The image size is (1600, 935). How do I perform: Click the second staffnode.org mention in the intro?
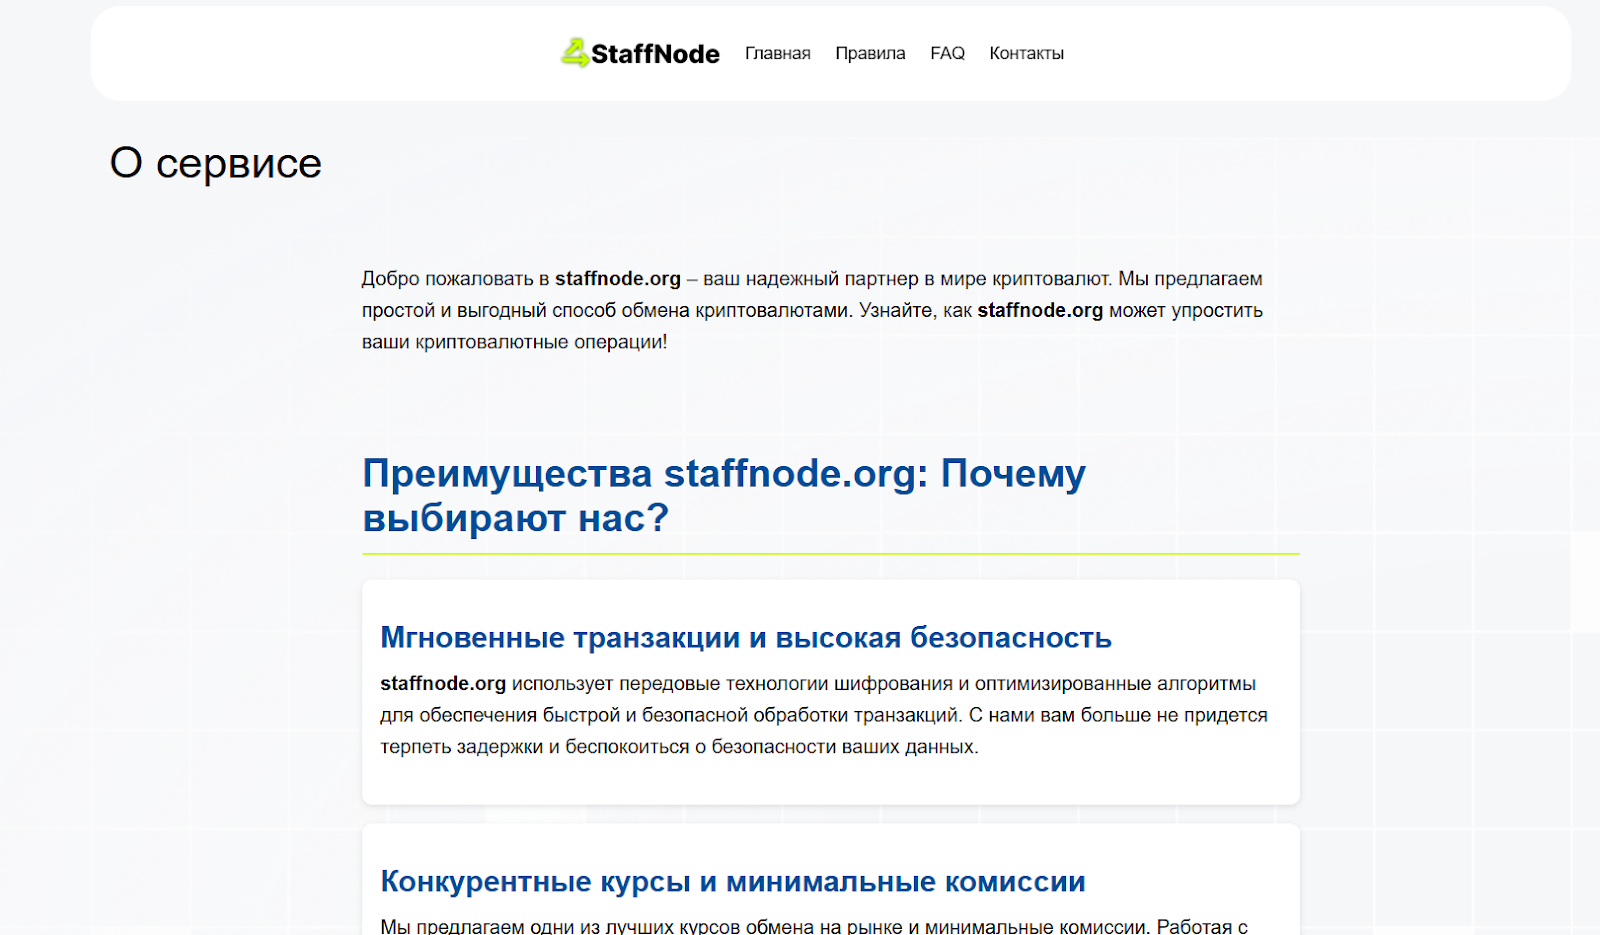(x=1040, y=310)
